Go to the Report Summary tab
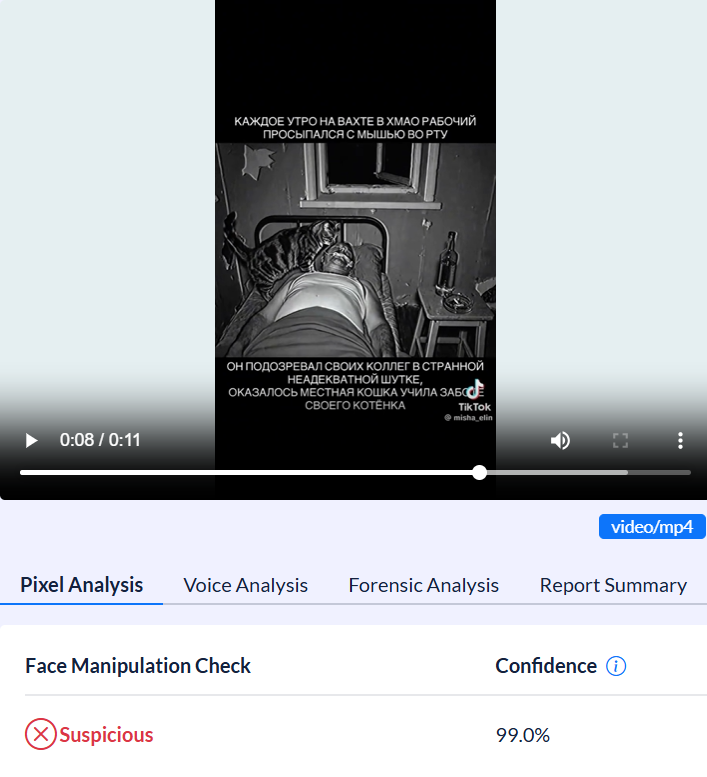 click(x=613, y=585)
